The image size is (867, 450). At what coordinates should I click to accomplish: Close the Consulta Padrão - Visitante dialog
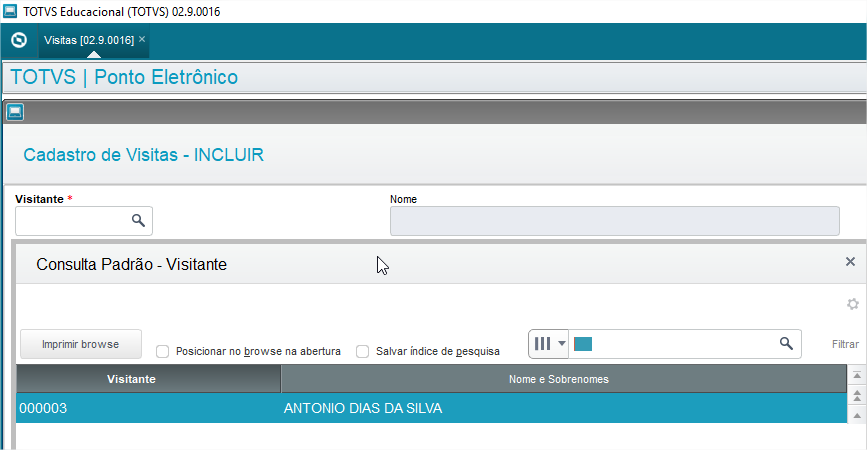click(850, 261)
